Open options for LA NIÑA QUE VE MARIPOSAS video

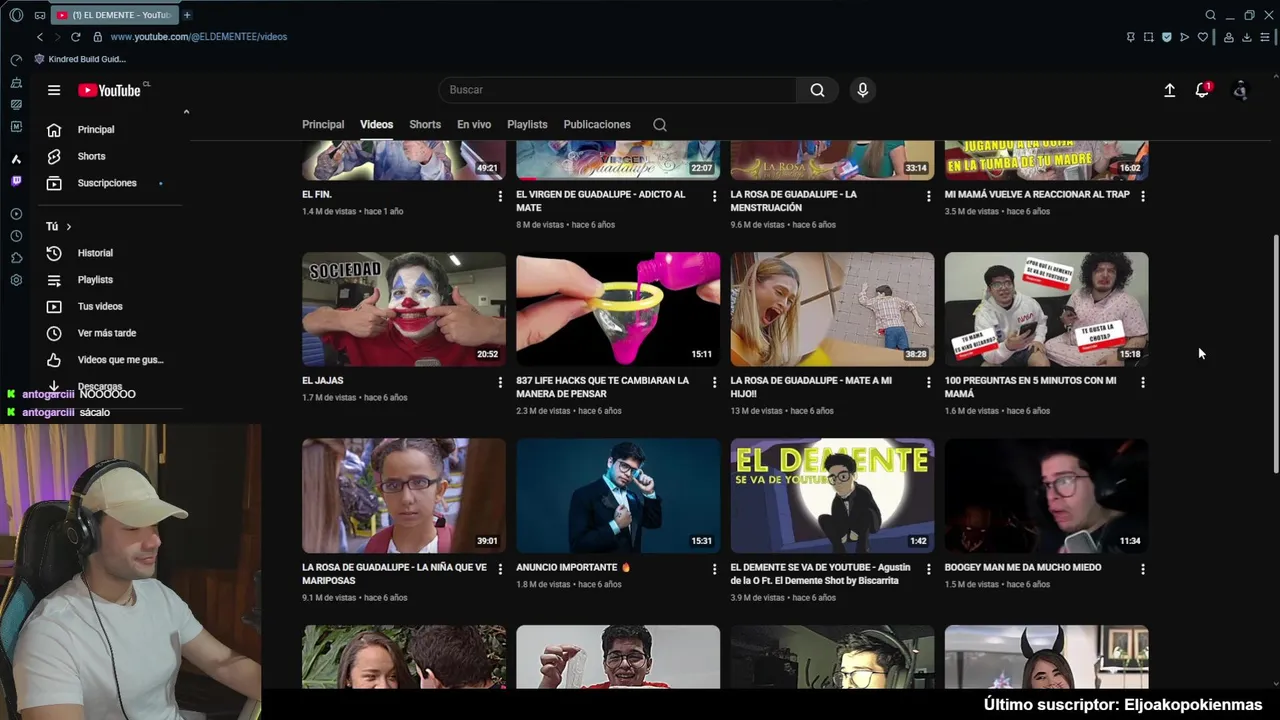pyautogui.click(x=500, y=569)
